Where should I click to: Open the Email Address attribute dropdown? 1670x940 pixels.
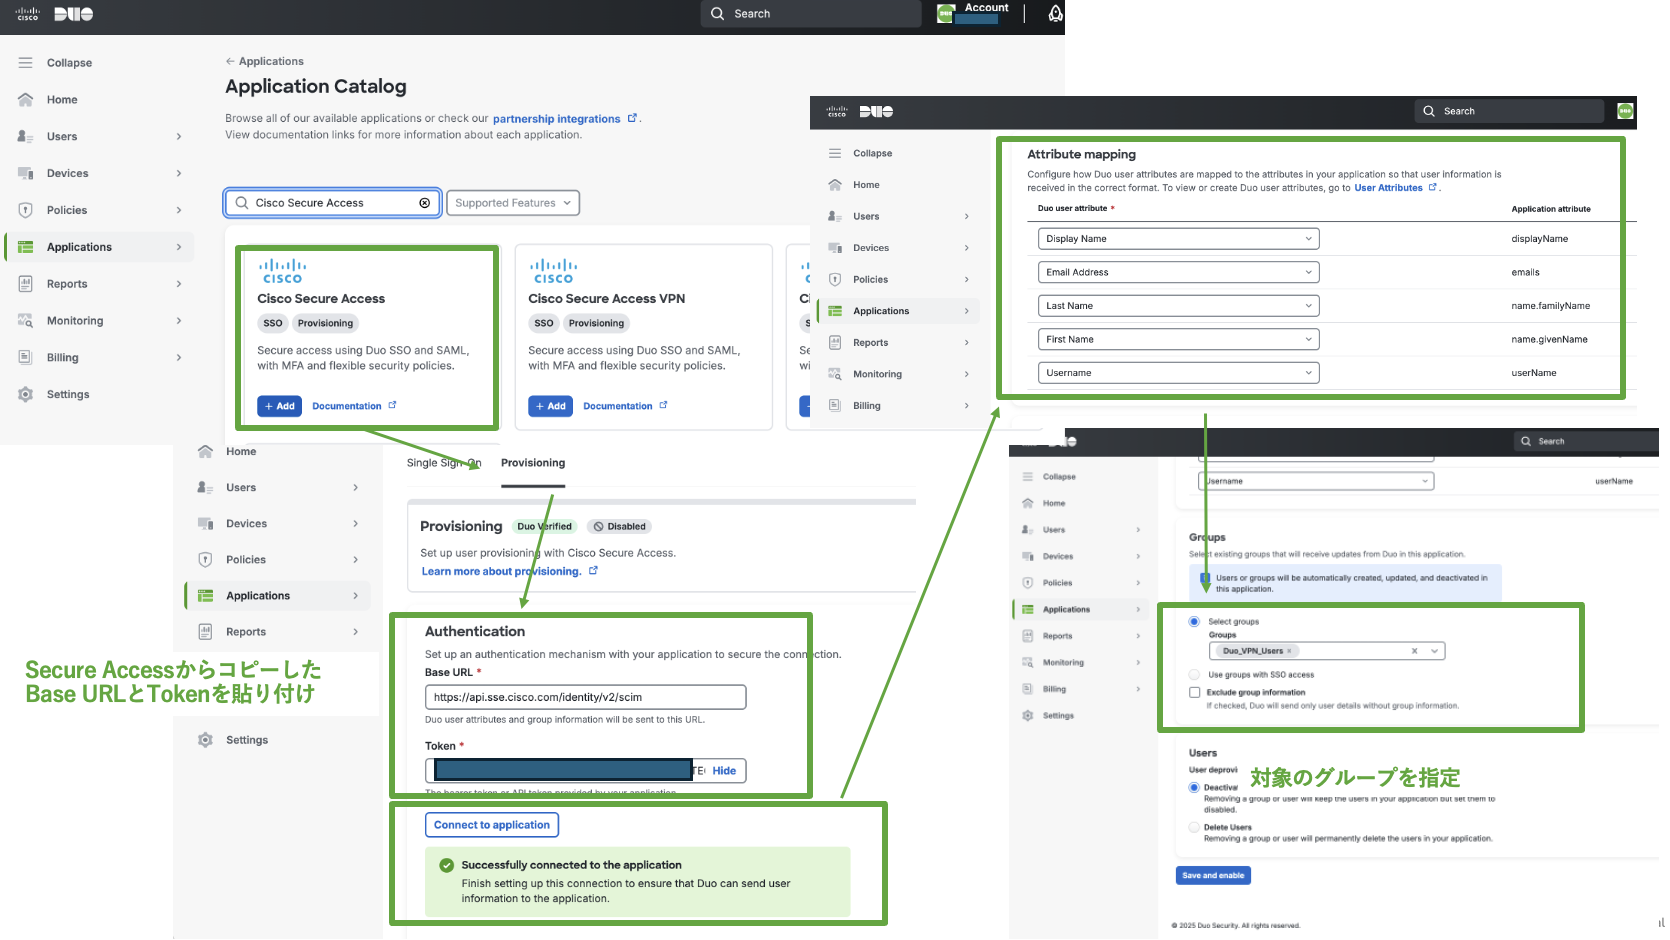1178,272
